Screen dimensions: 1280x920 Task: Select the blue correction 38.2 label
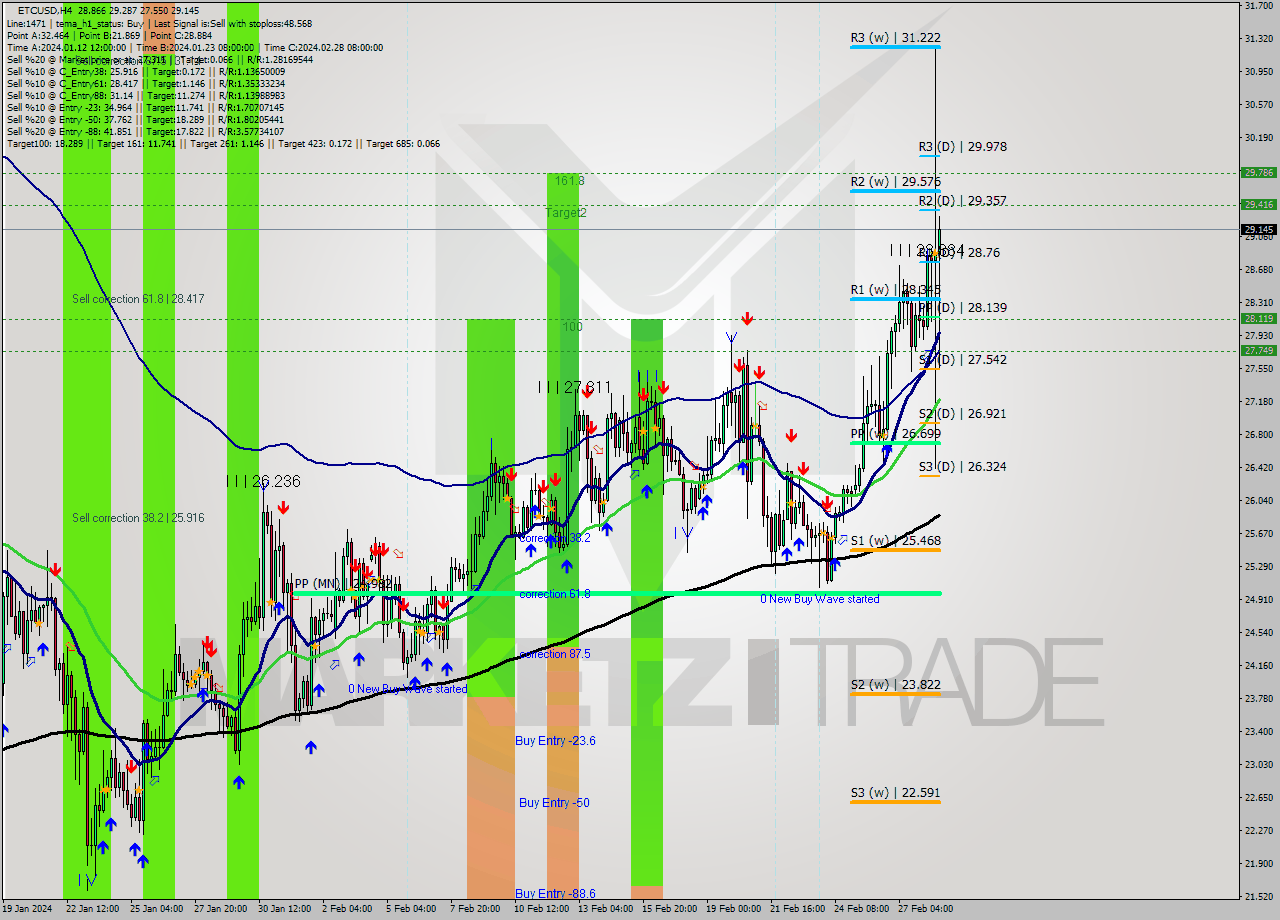pyautogui.click(x=555, y=537)
